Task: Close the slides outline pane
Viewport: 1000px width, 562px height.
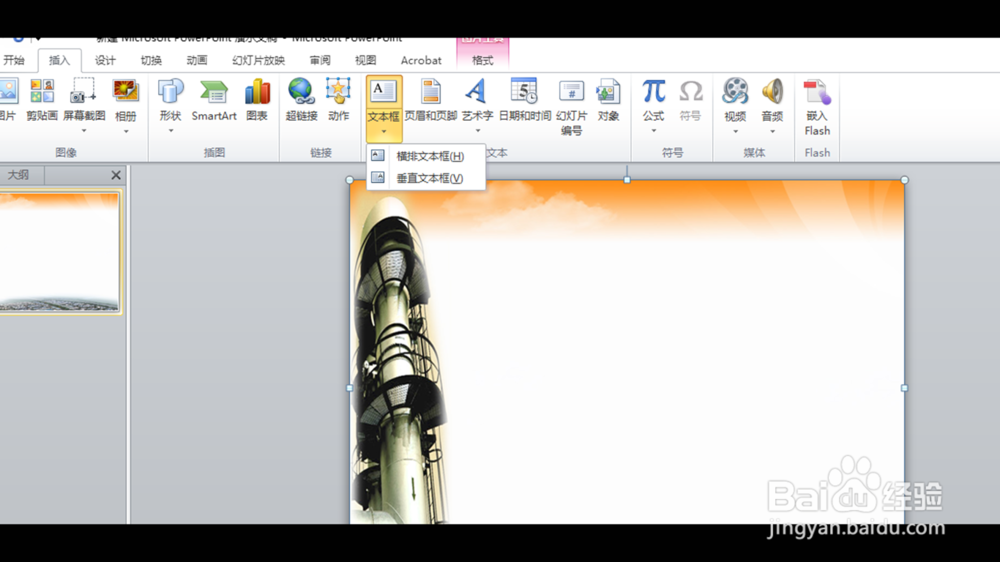Action: (115, 175)
